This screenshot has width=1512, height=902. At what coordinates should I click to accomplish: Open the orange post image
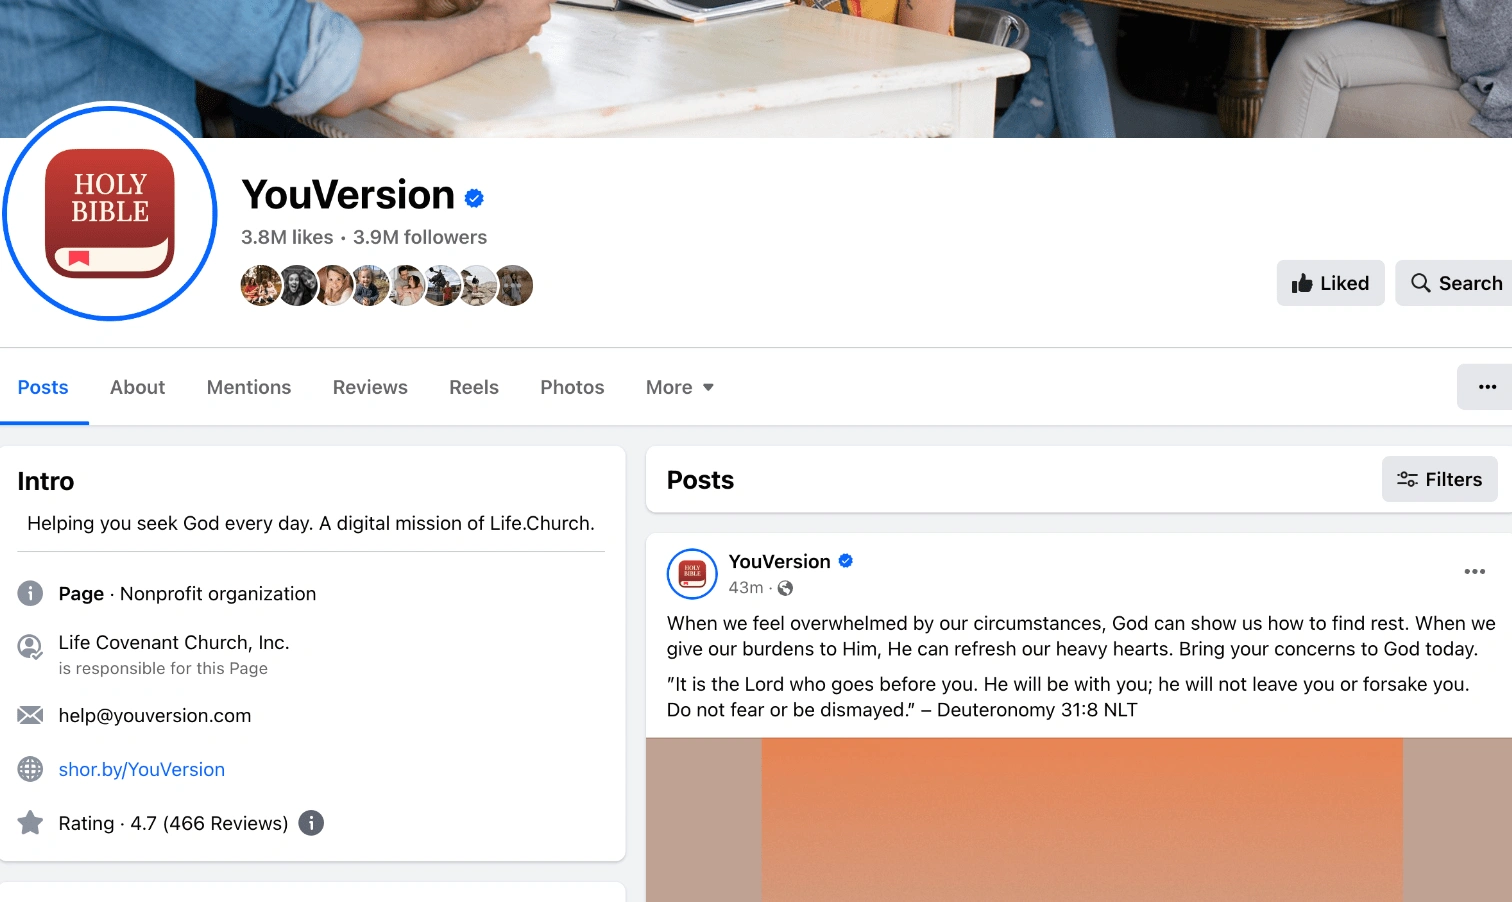tap(1079, 820)
